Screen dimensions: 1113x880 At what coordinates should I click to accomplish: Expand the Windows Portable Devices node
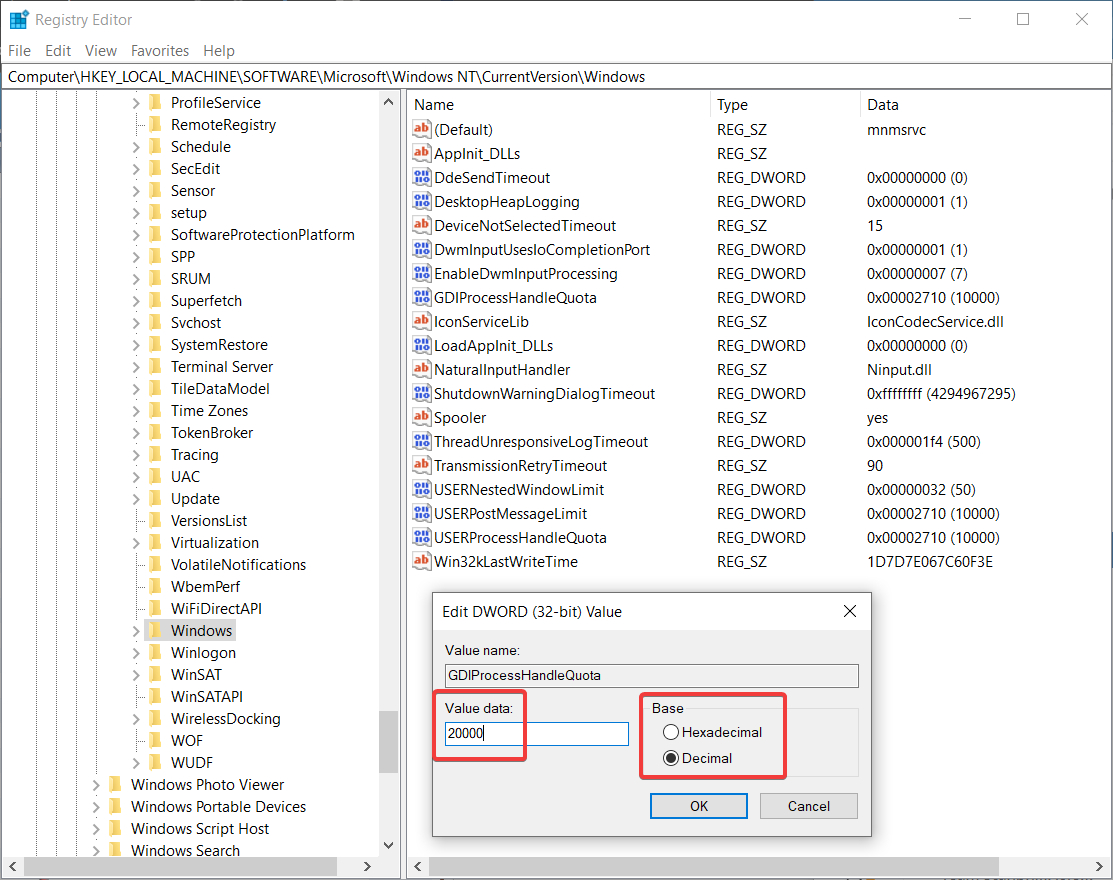click(x=97, y=807)
